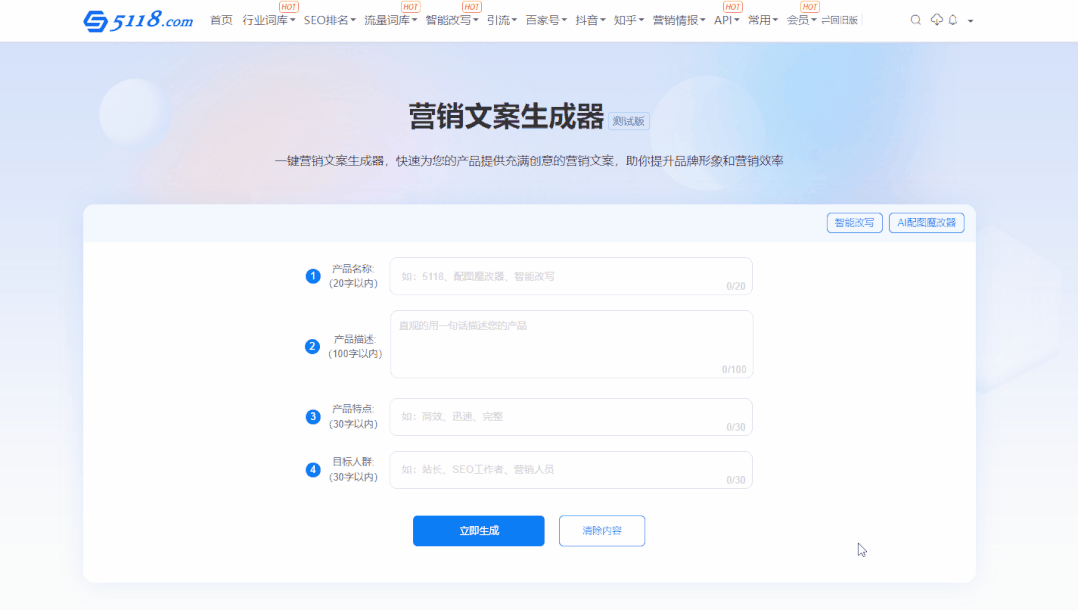This screenshot has width=1078, height=610.
Task: Expand the 抖音 menu
Action: [591, 20]
